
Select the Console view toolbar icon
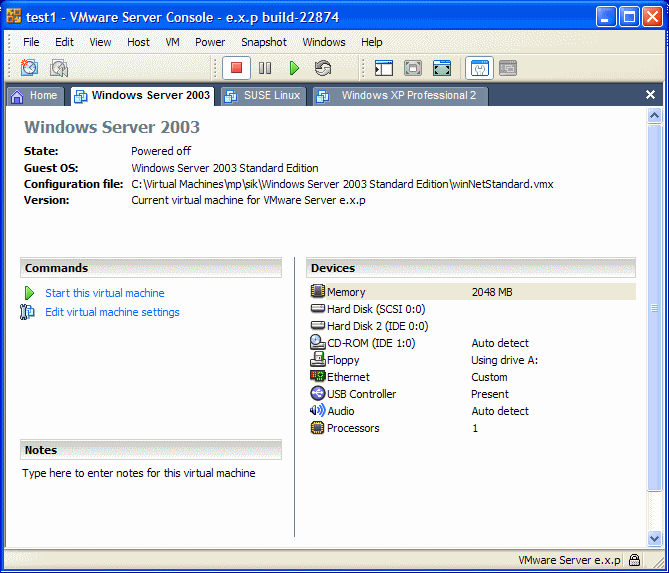508,68
